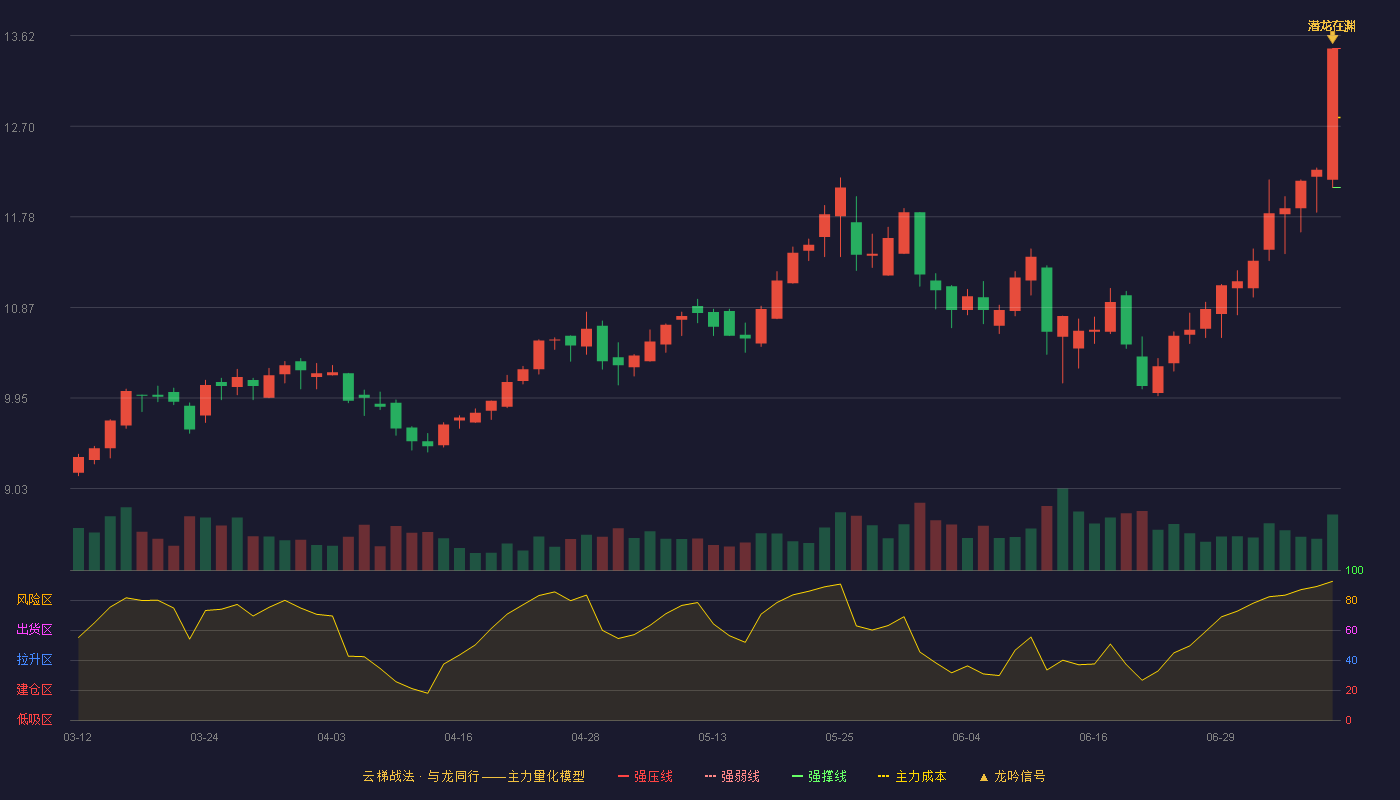Click the 05-25 date label
The image size is (1400, 800).
(840, 737)
